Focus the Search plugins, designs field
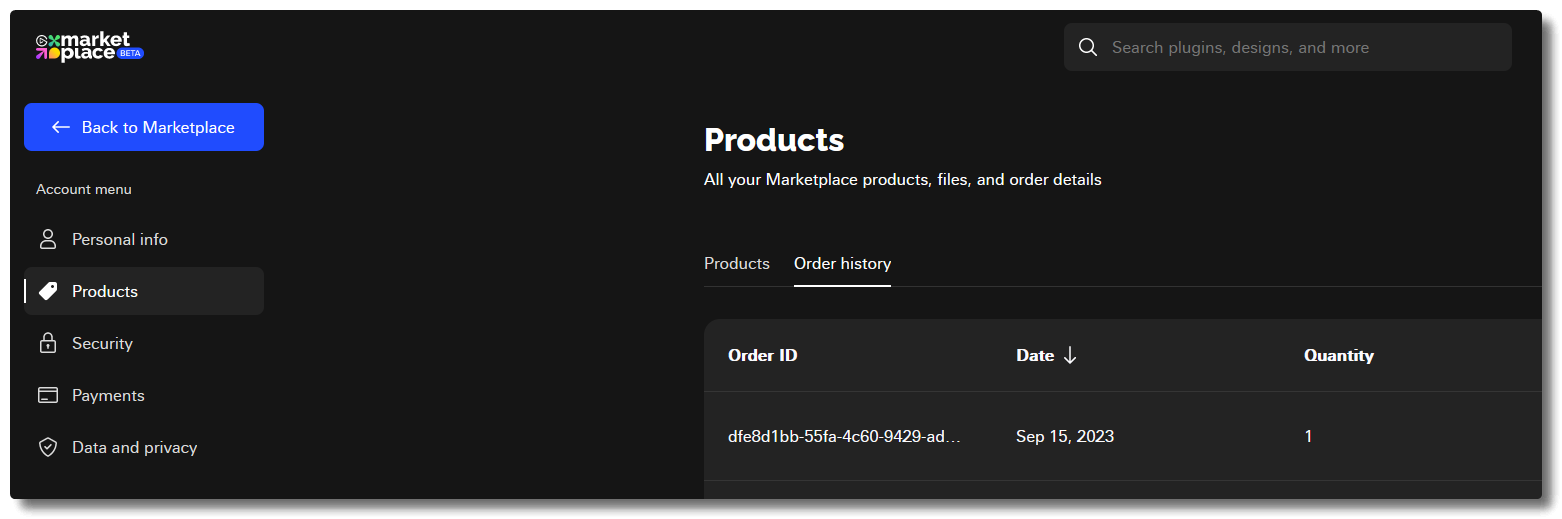Image resolution: width=1562 pixels, height=519 pixels. pos(1288,47)
